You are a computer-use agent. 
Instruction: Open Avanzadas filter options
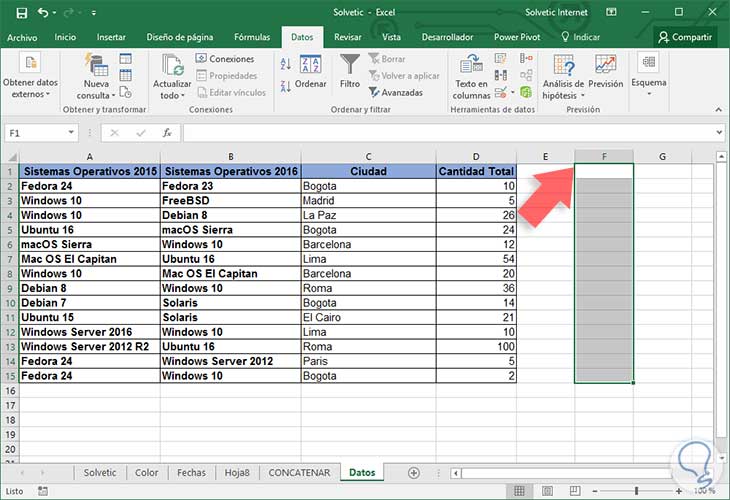pyautogui.click(x=396, y=92)
